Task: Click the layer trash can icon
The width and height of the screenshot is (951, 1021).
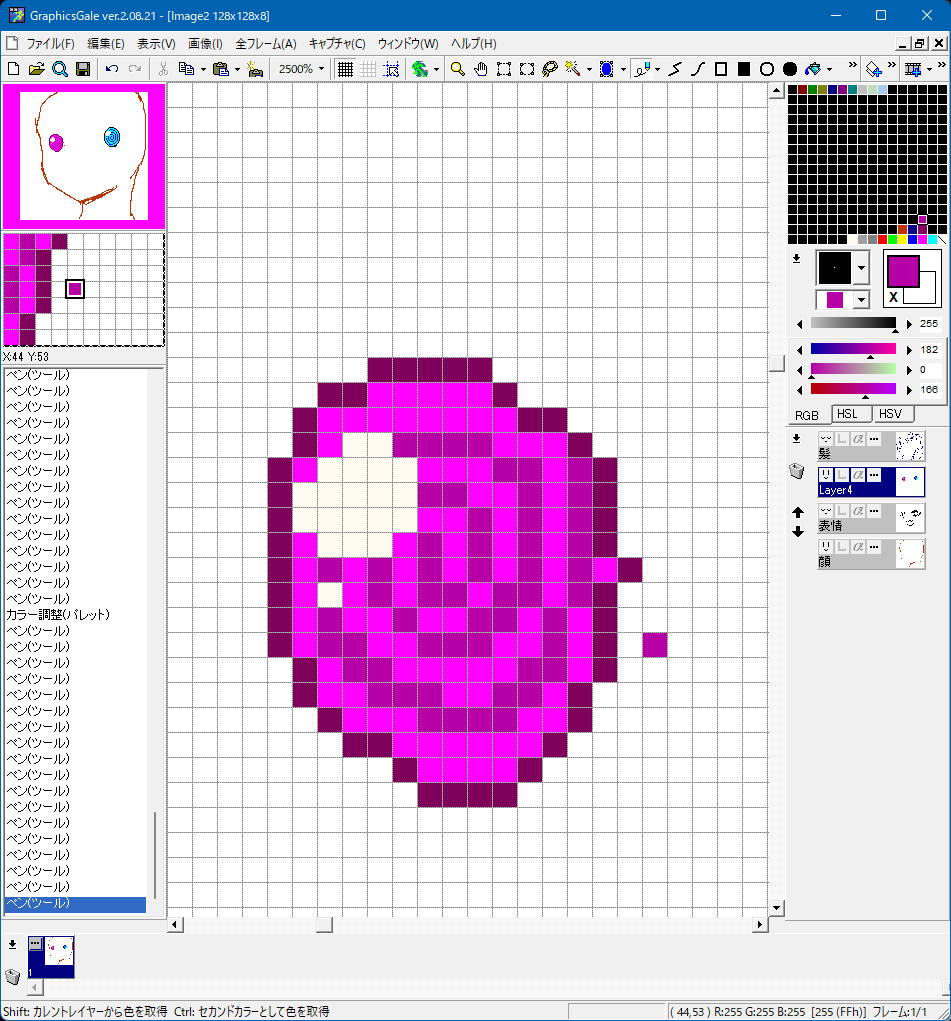Action: (x=797, y=472)
